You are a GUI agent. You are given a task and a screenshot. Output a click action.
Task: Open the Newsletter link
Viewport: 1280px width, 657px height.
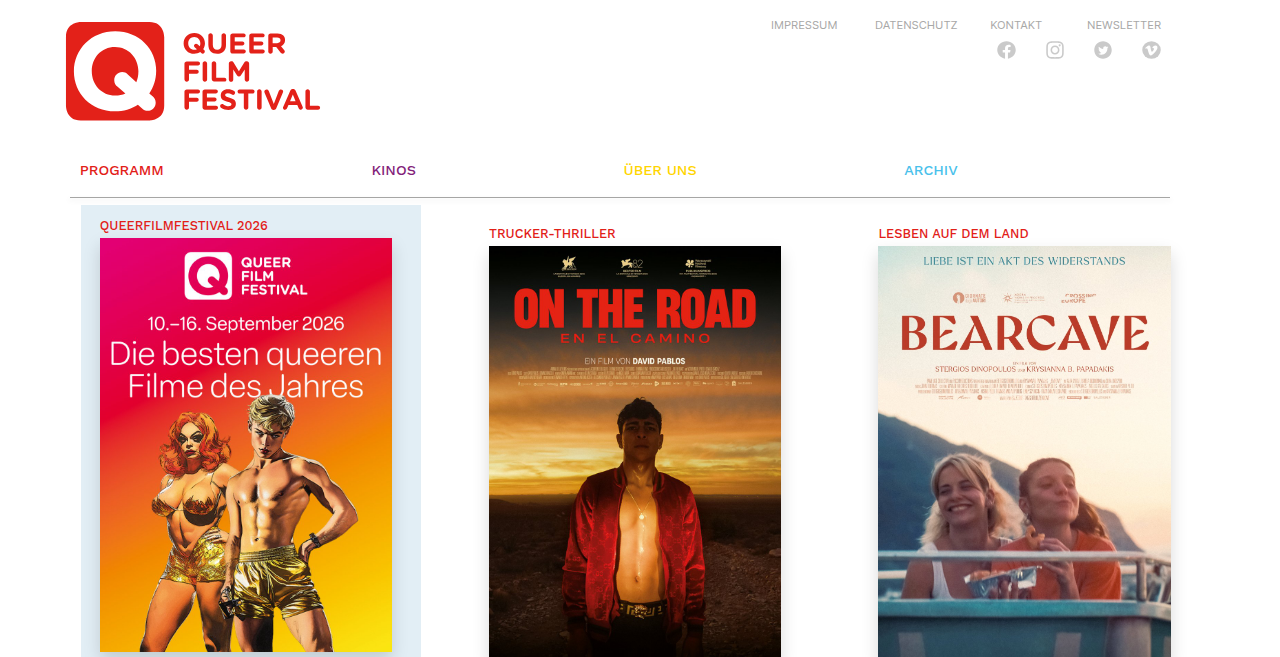1124,25
